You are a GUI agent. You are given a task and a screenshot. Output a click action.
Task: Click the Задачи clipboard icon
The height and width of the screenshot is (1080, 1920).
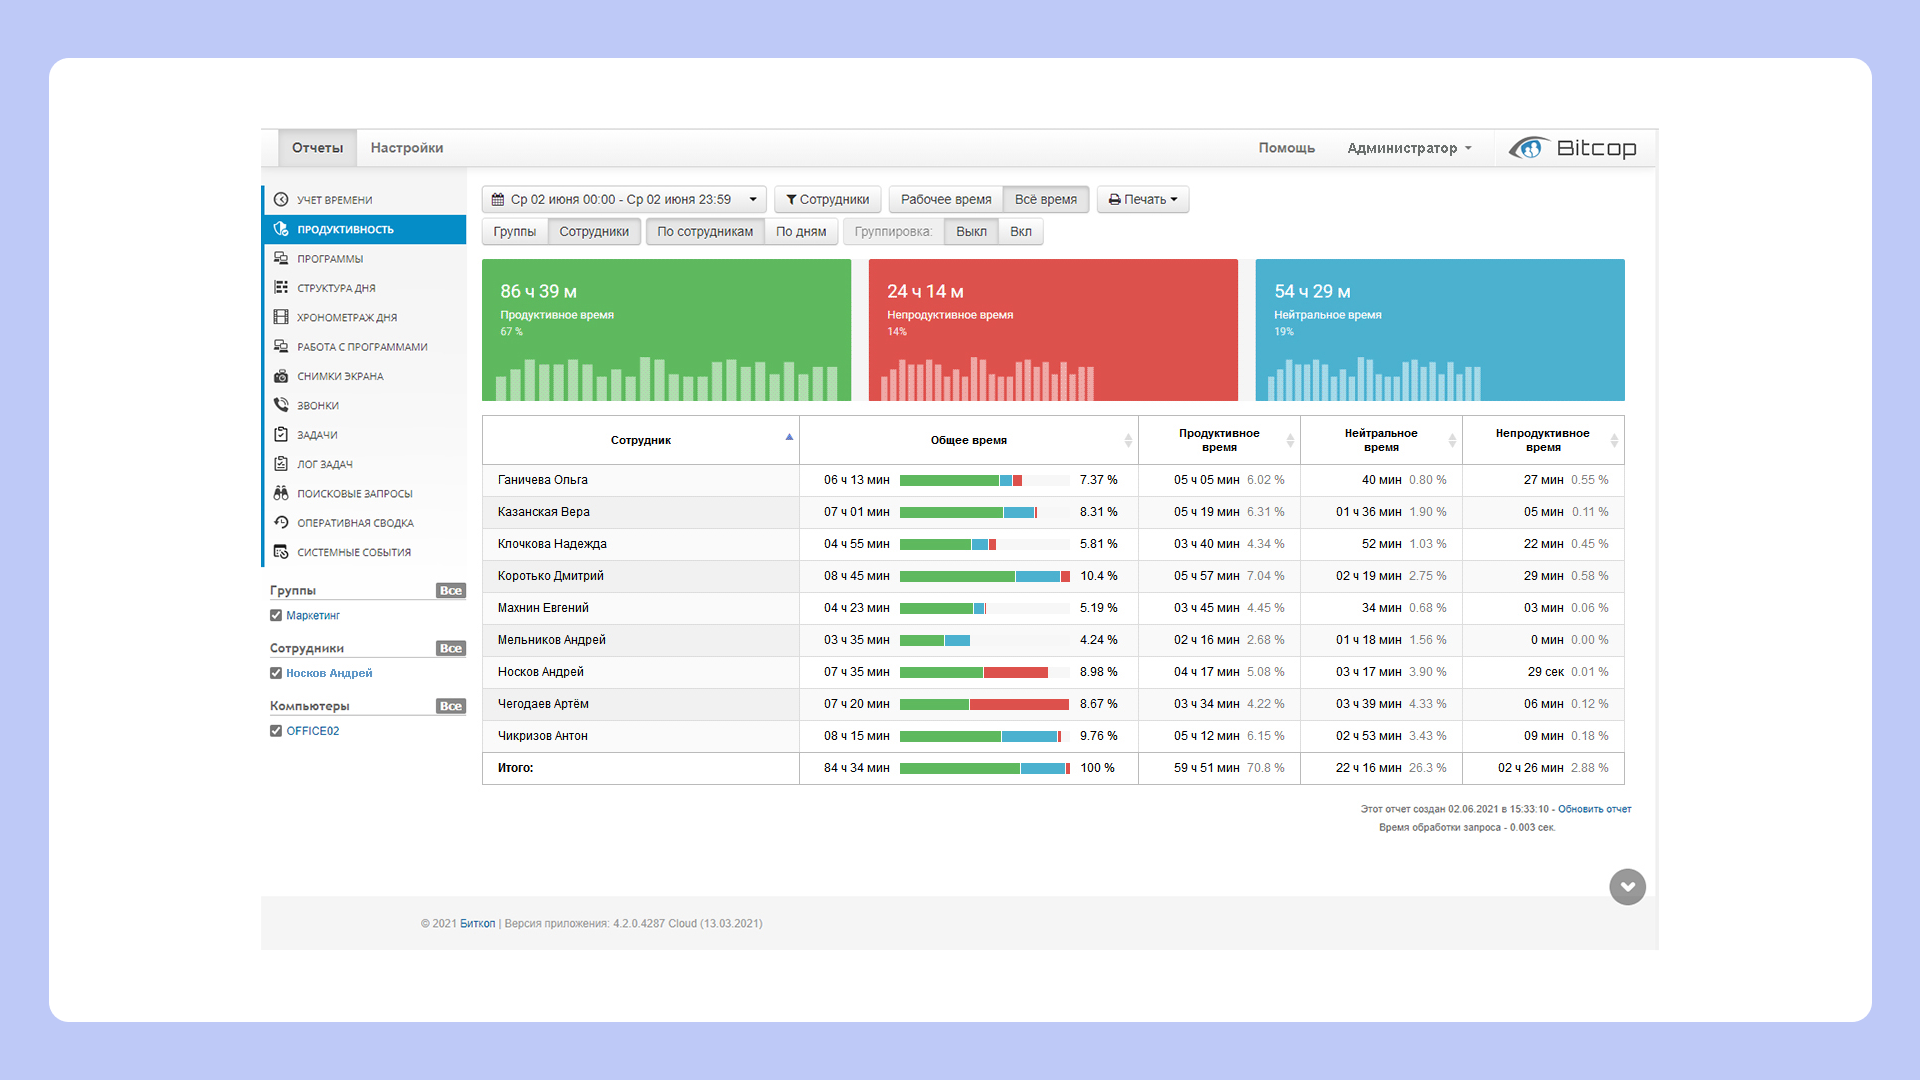pyautogui.click(x=281, y=435)
